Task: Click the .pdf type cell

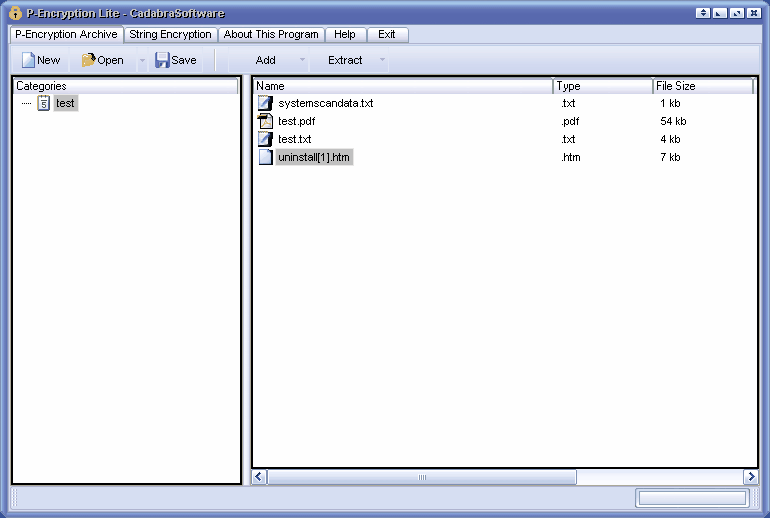Action: (x=570, y=121)
